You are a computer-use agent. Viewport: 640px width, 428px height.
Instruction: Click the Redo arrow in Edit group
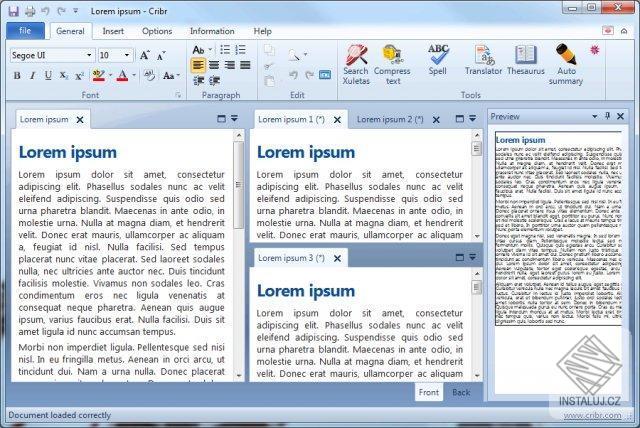(x=309, y=75)
